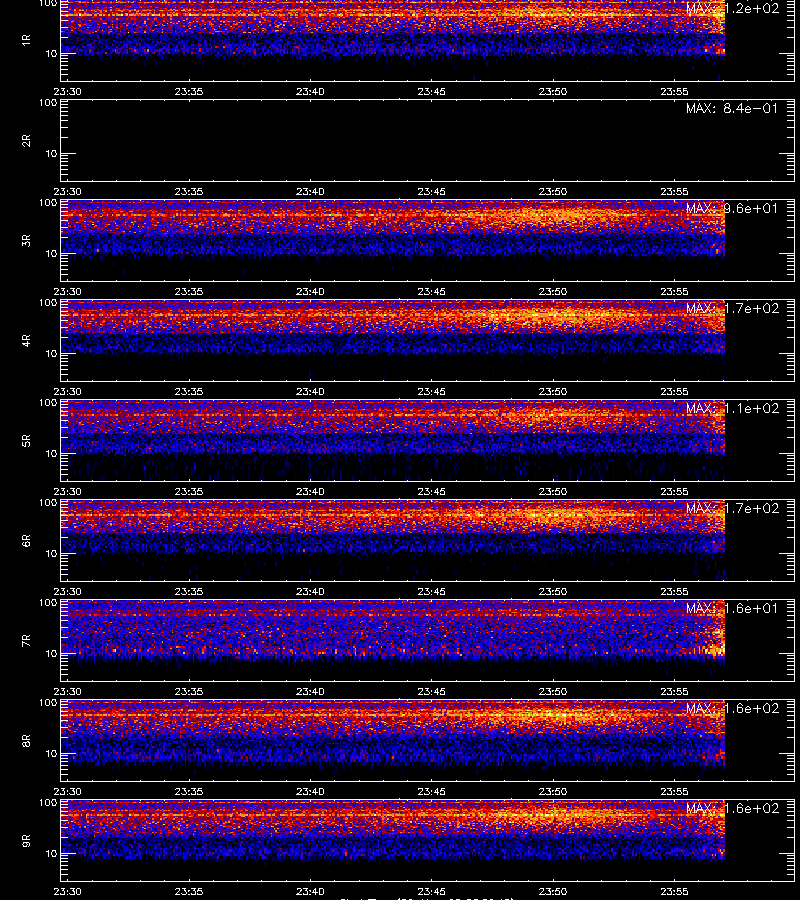Click the 9R panel axis label
Viewport: 800px width, 900px height.
click(x=26, y=840)
